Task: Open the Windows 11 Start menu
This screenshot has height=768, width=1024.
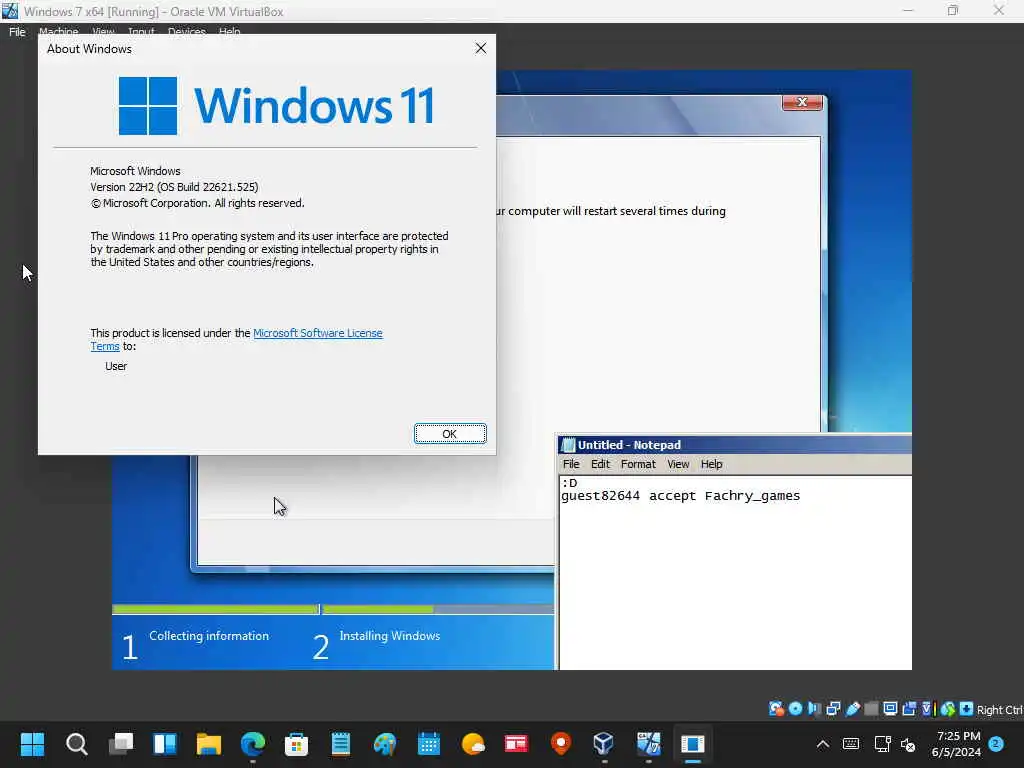Action: (x=32, y=744)
